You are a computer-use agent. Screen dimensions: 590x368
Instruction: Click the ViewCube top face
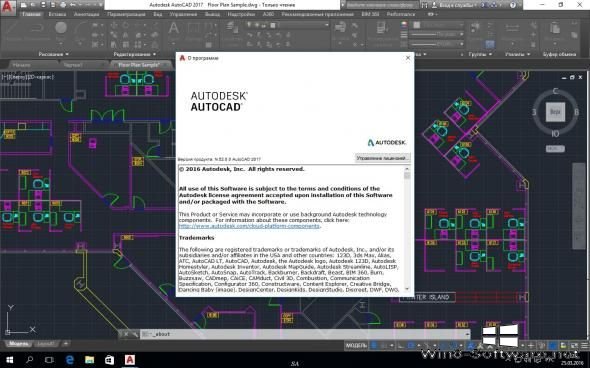click(x=555, y=112)
